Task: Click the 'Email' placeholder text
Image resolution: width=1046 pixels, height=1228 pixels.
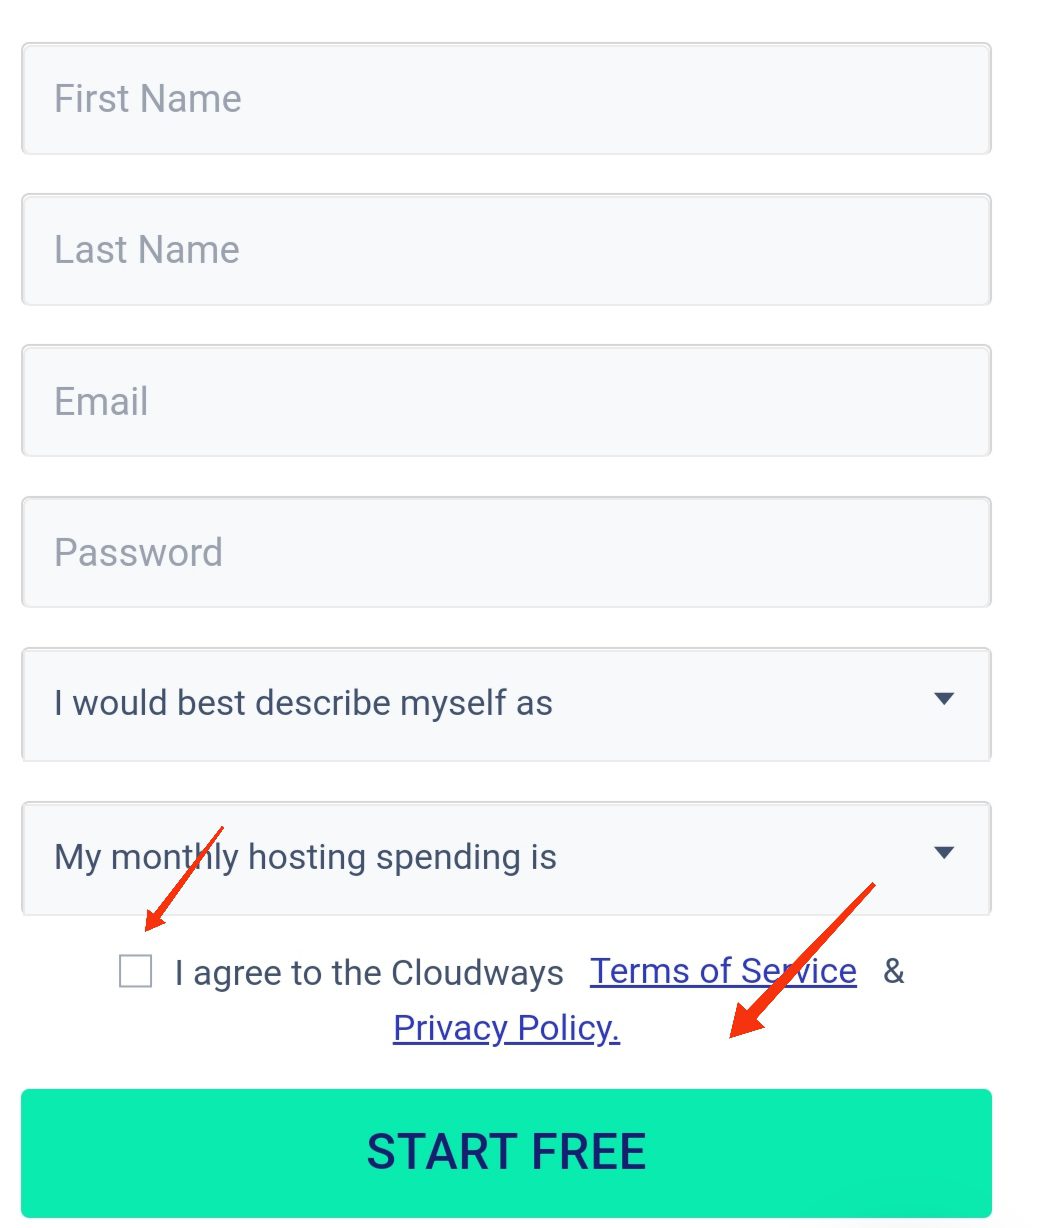Action: [x=101, y=401]
